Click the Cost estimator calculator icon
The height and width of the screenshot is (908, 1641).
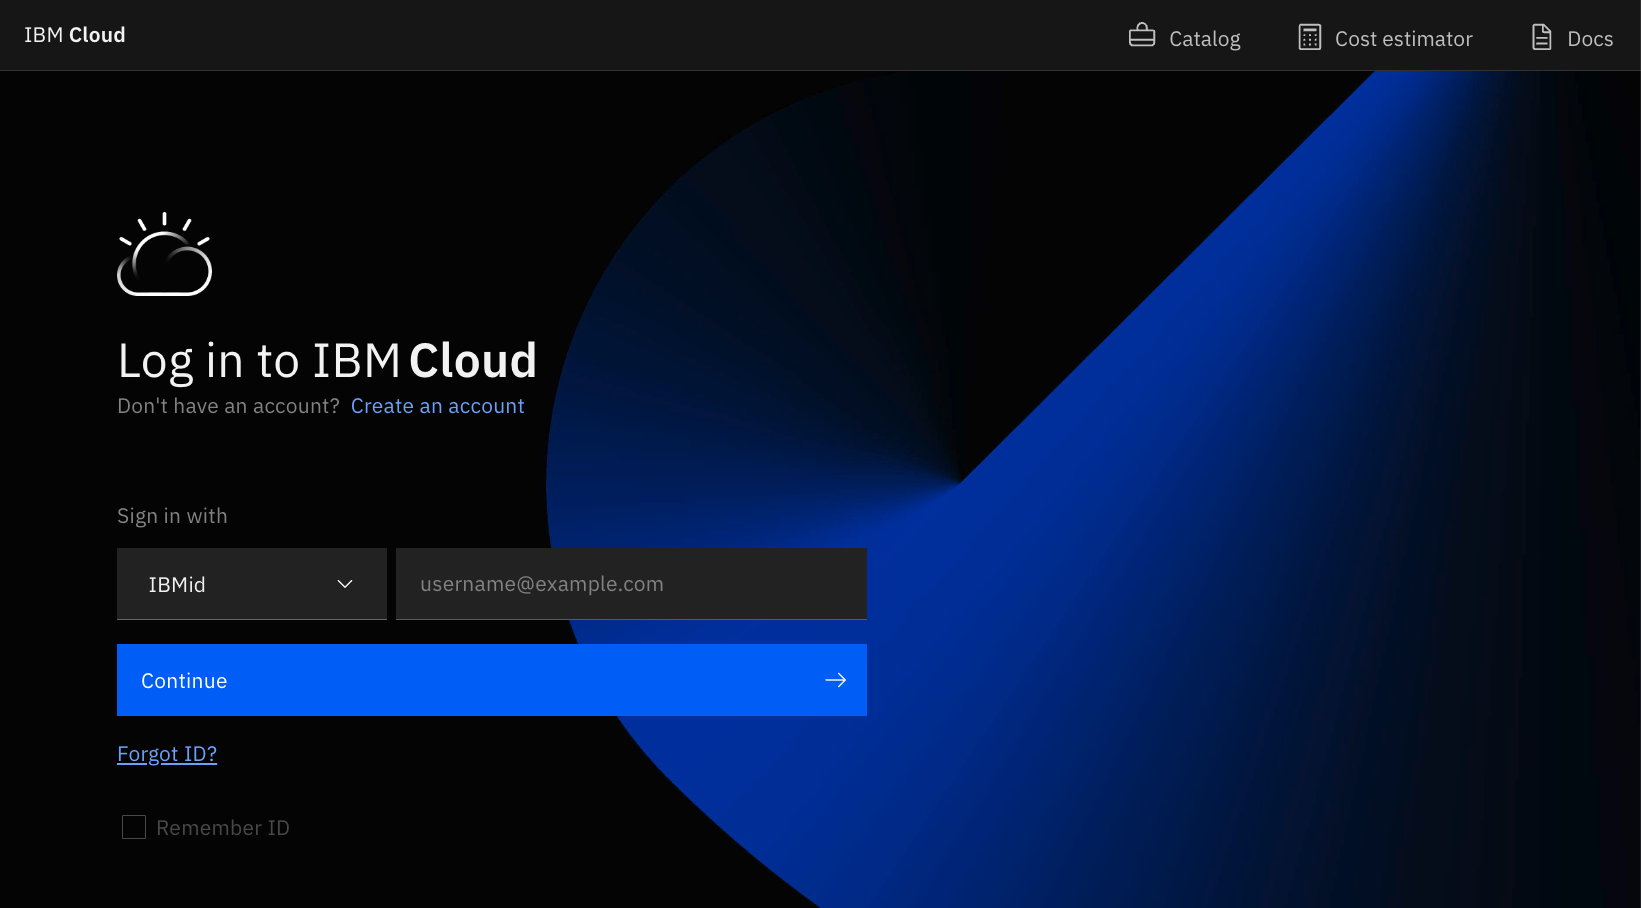tap(1309, 37)
